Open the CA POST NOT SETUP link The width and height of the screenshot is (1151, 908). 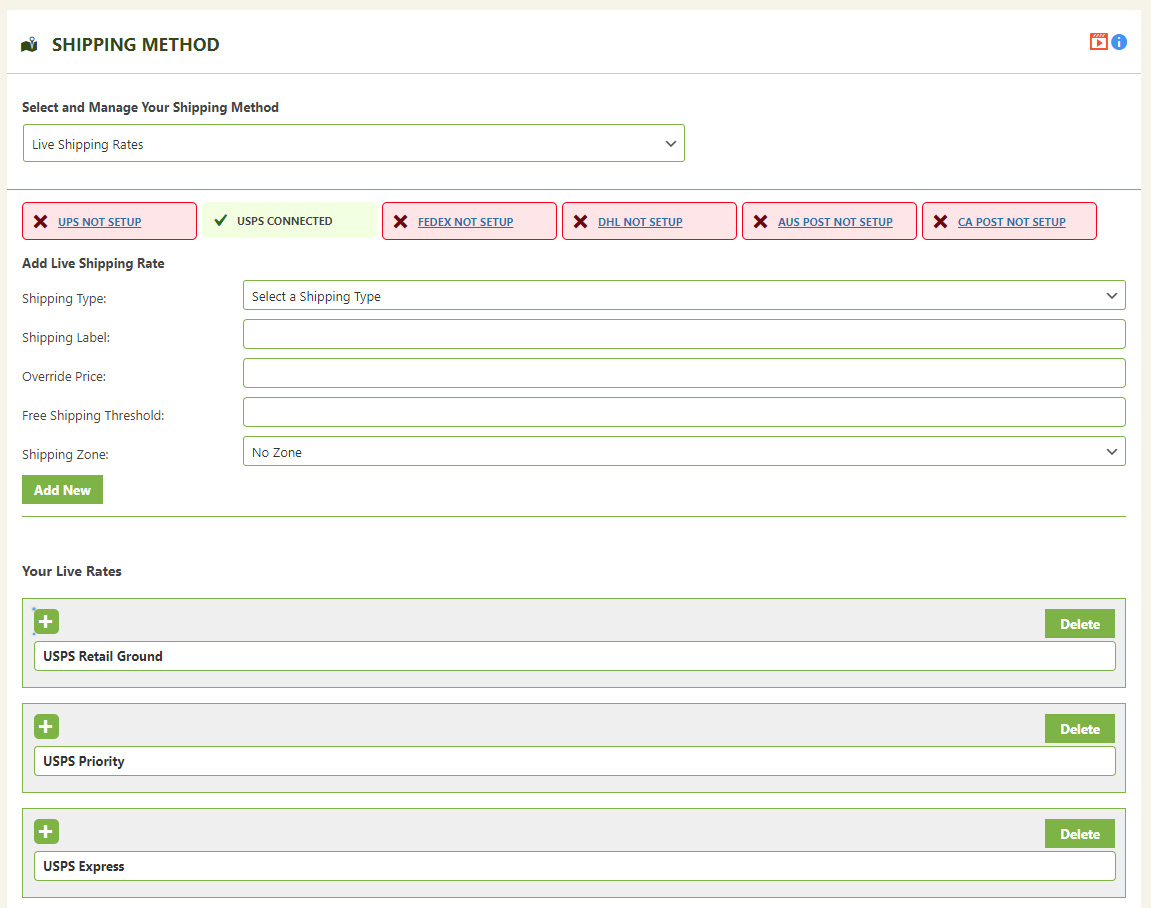point(1011,222)
